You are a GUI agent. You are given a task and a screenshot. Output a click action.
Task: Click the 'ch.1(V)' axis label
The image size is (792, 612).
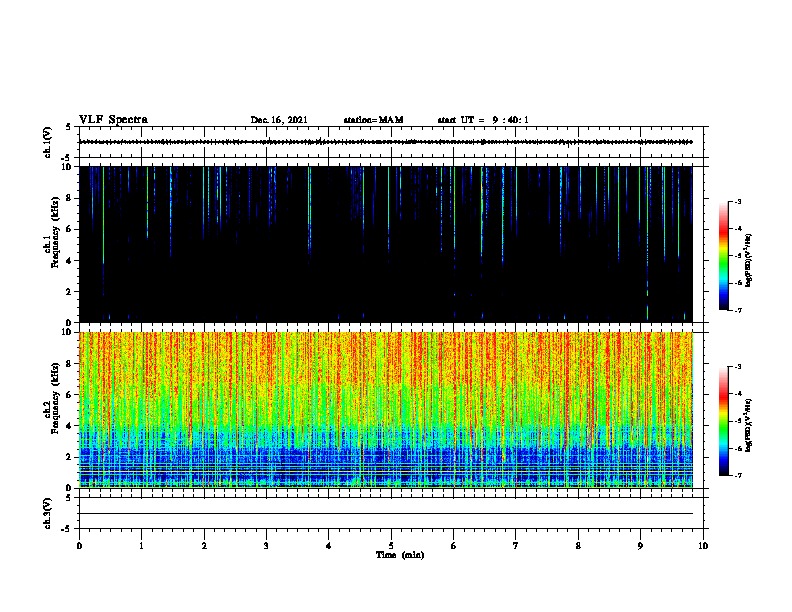(47, 142)
